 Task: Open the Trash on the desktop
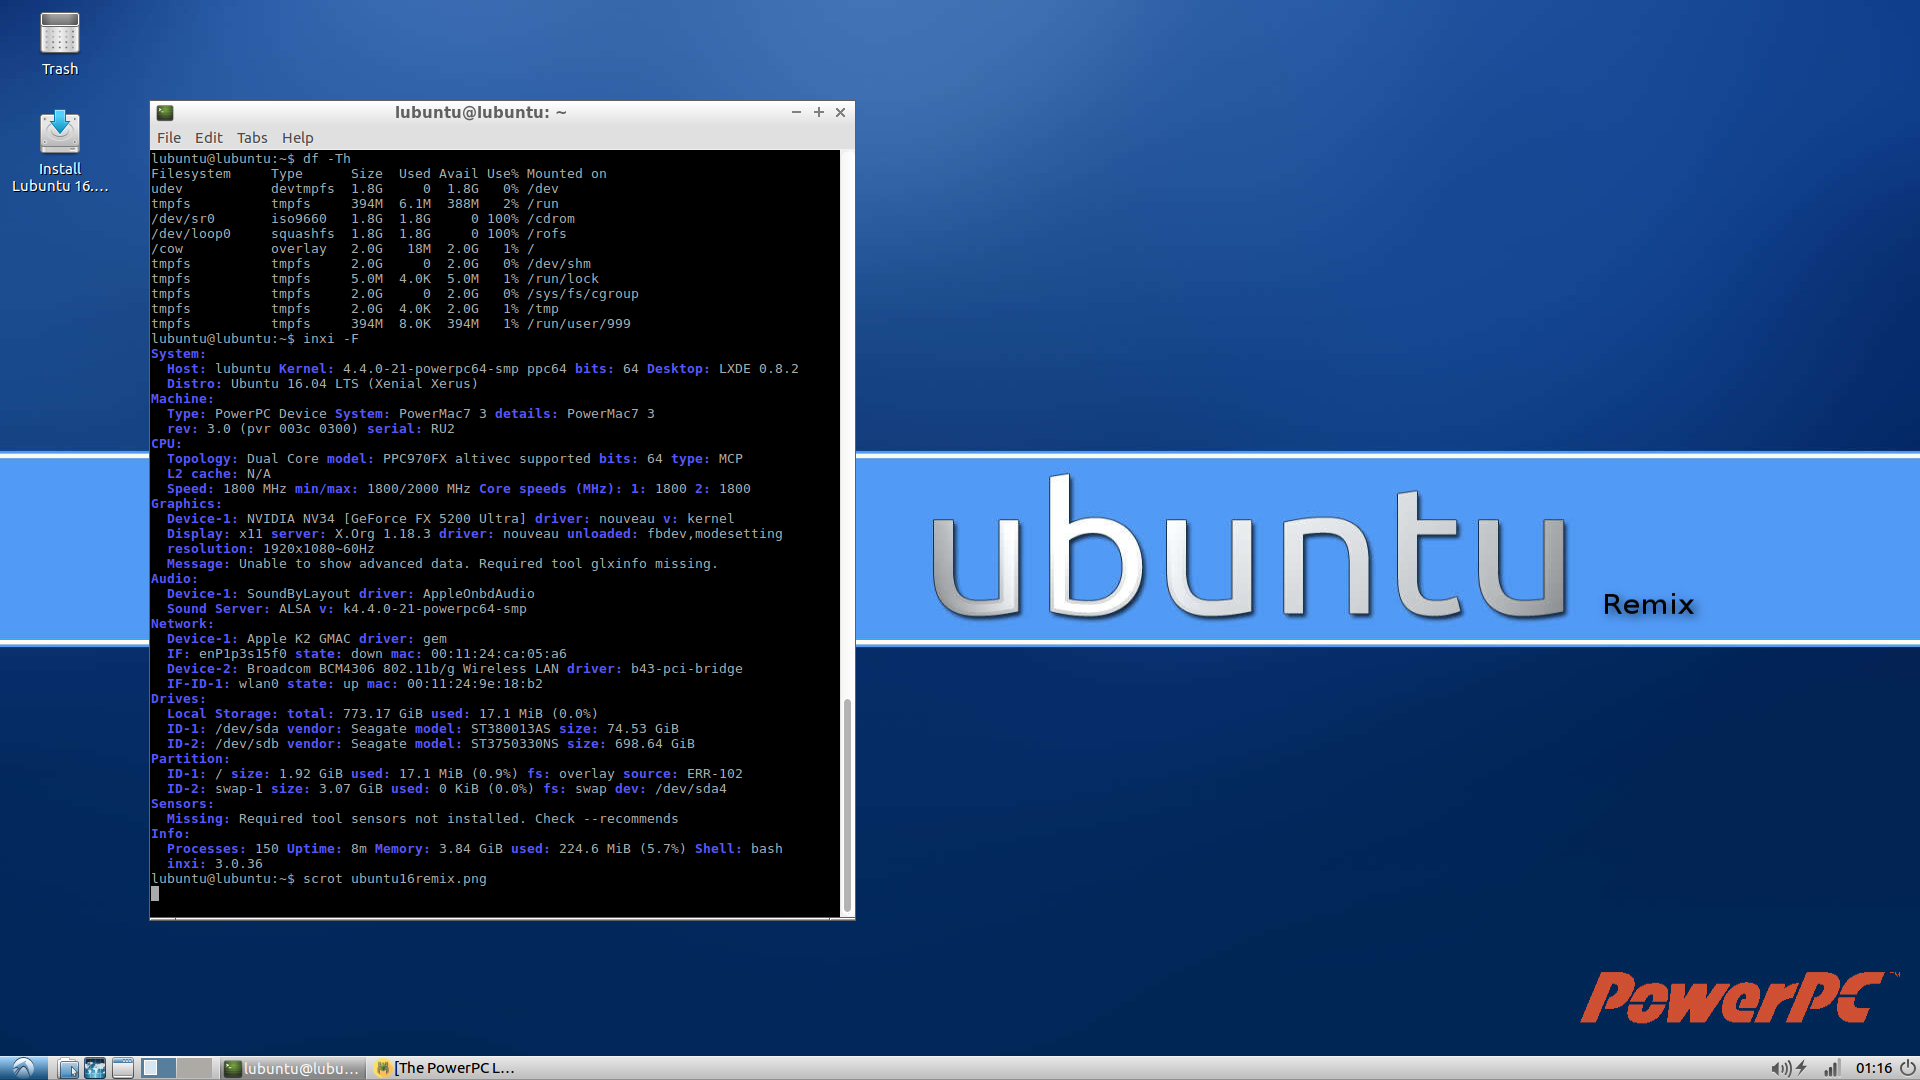coord(59,40)
